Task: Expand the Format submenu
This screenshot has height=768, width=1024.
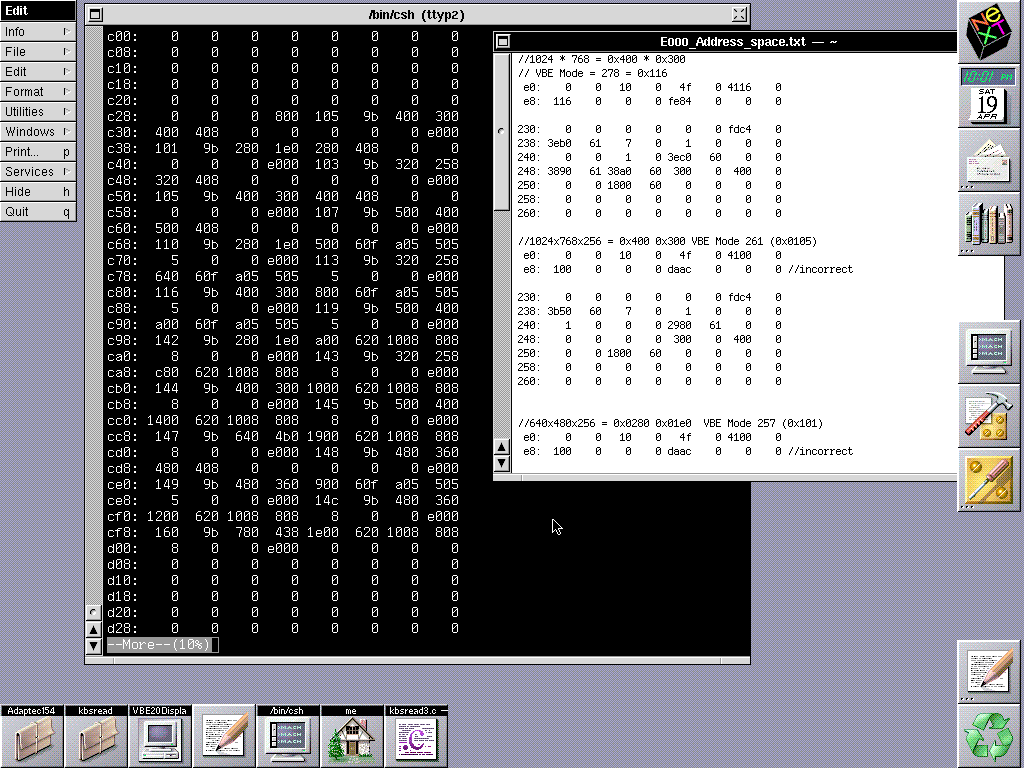Action: click(x=38, y=92)
